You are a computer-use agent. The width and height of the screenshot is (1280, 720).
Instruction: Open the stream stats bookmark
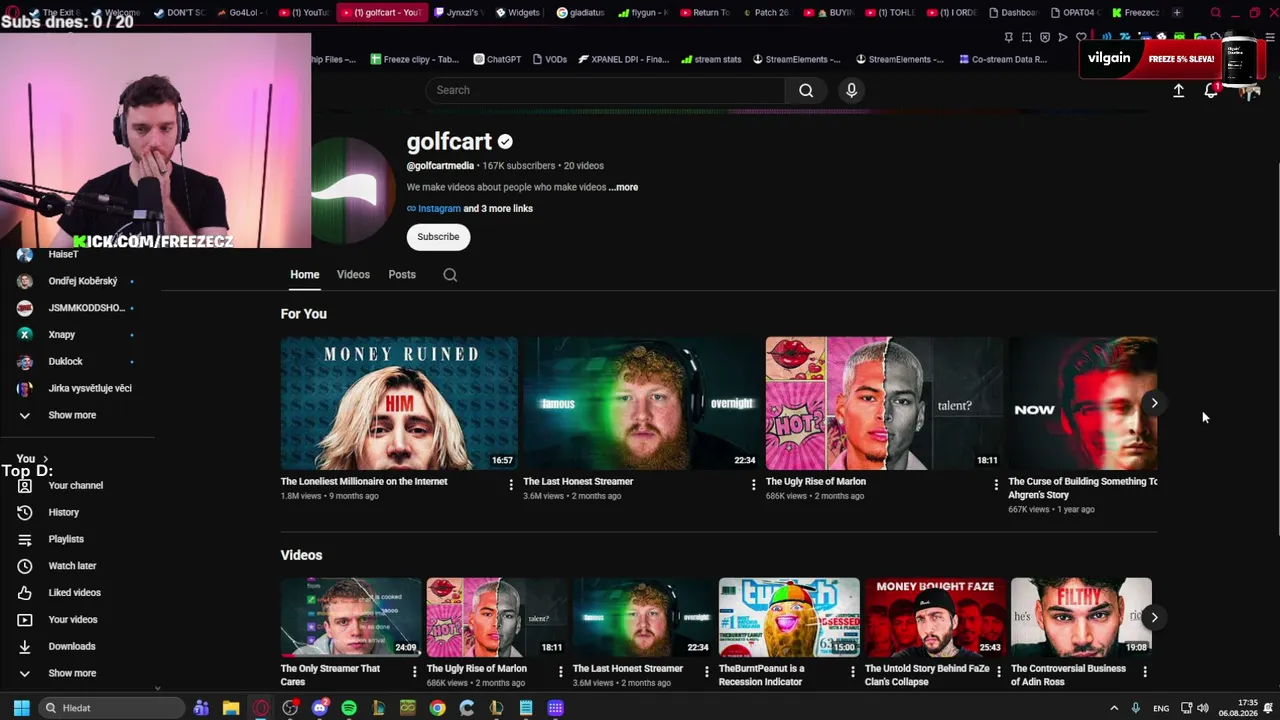[x=711, y=59]
